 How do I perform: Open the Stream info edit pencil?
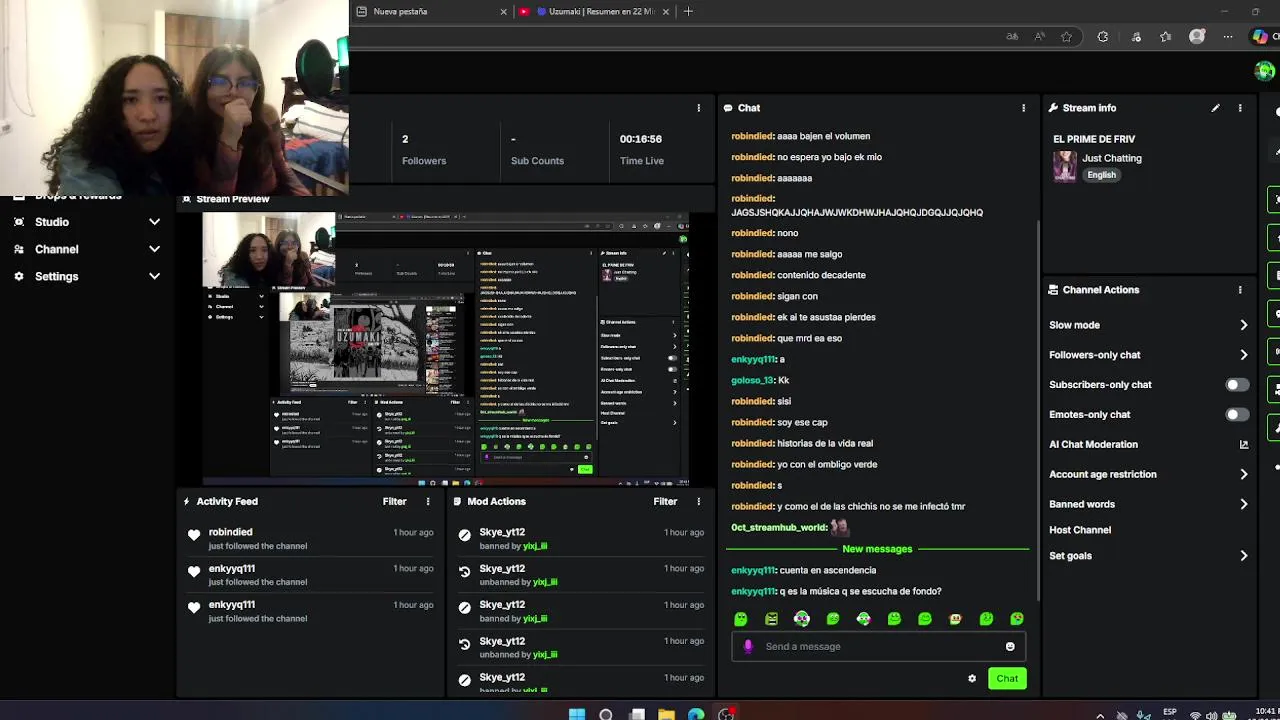pos(1215,108)
